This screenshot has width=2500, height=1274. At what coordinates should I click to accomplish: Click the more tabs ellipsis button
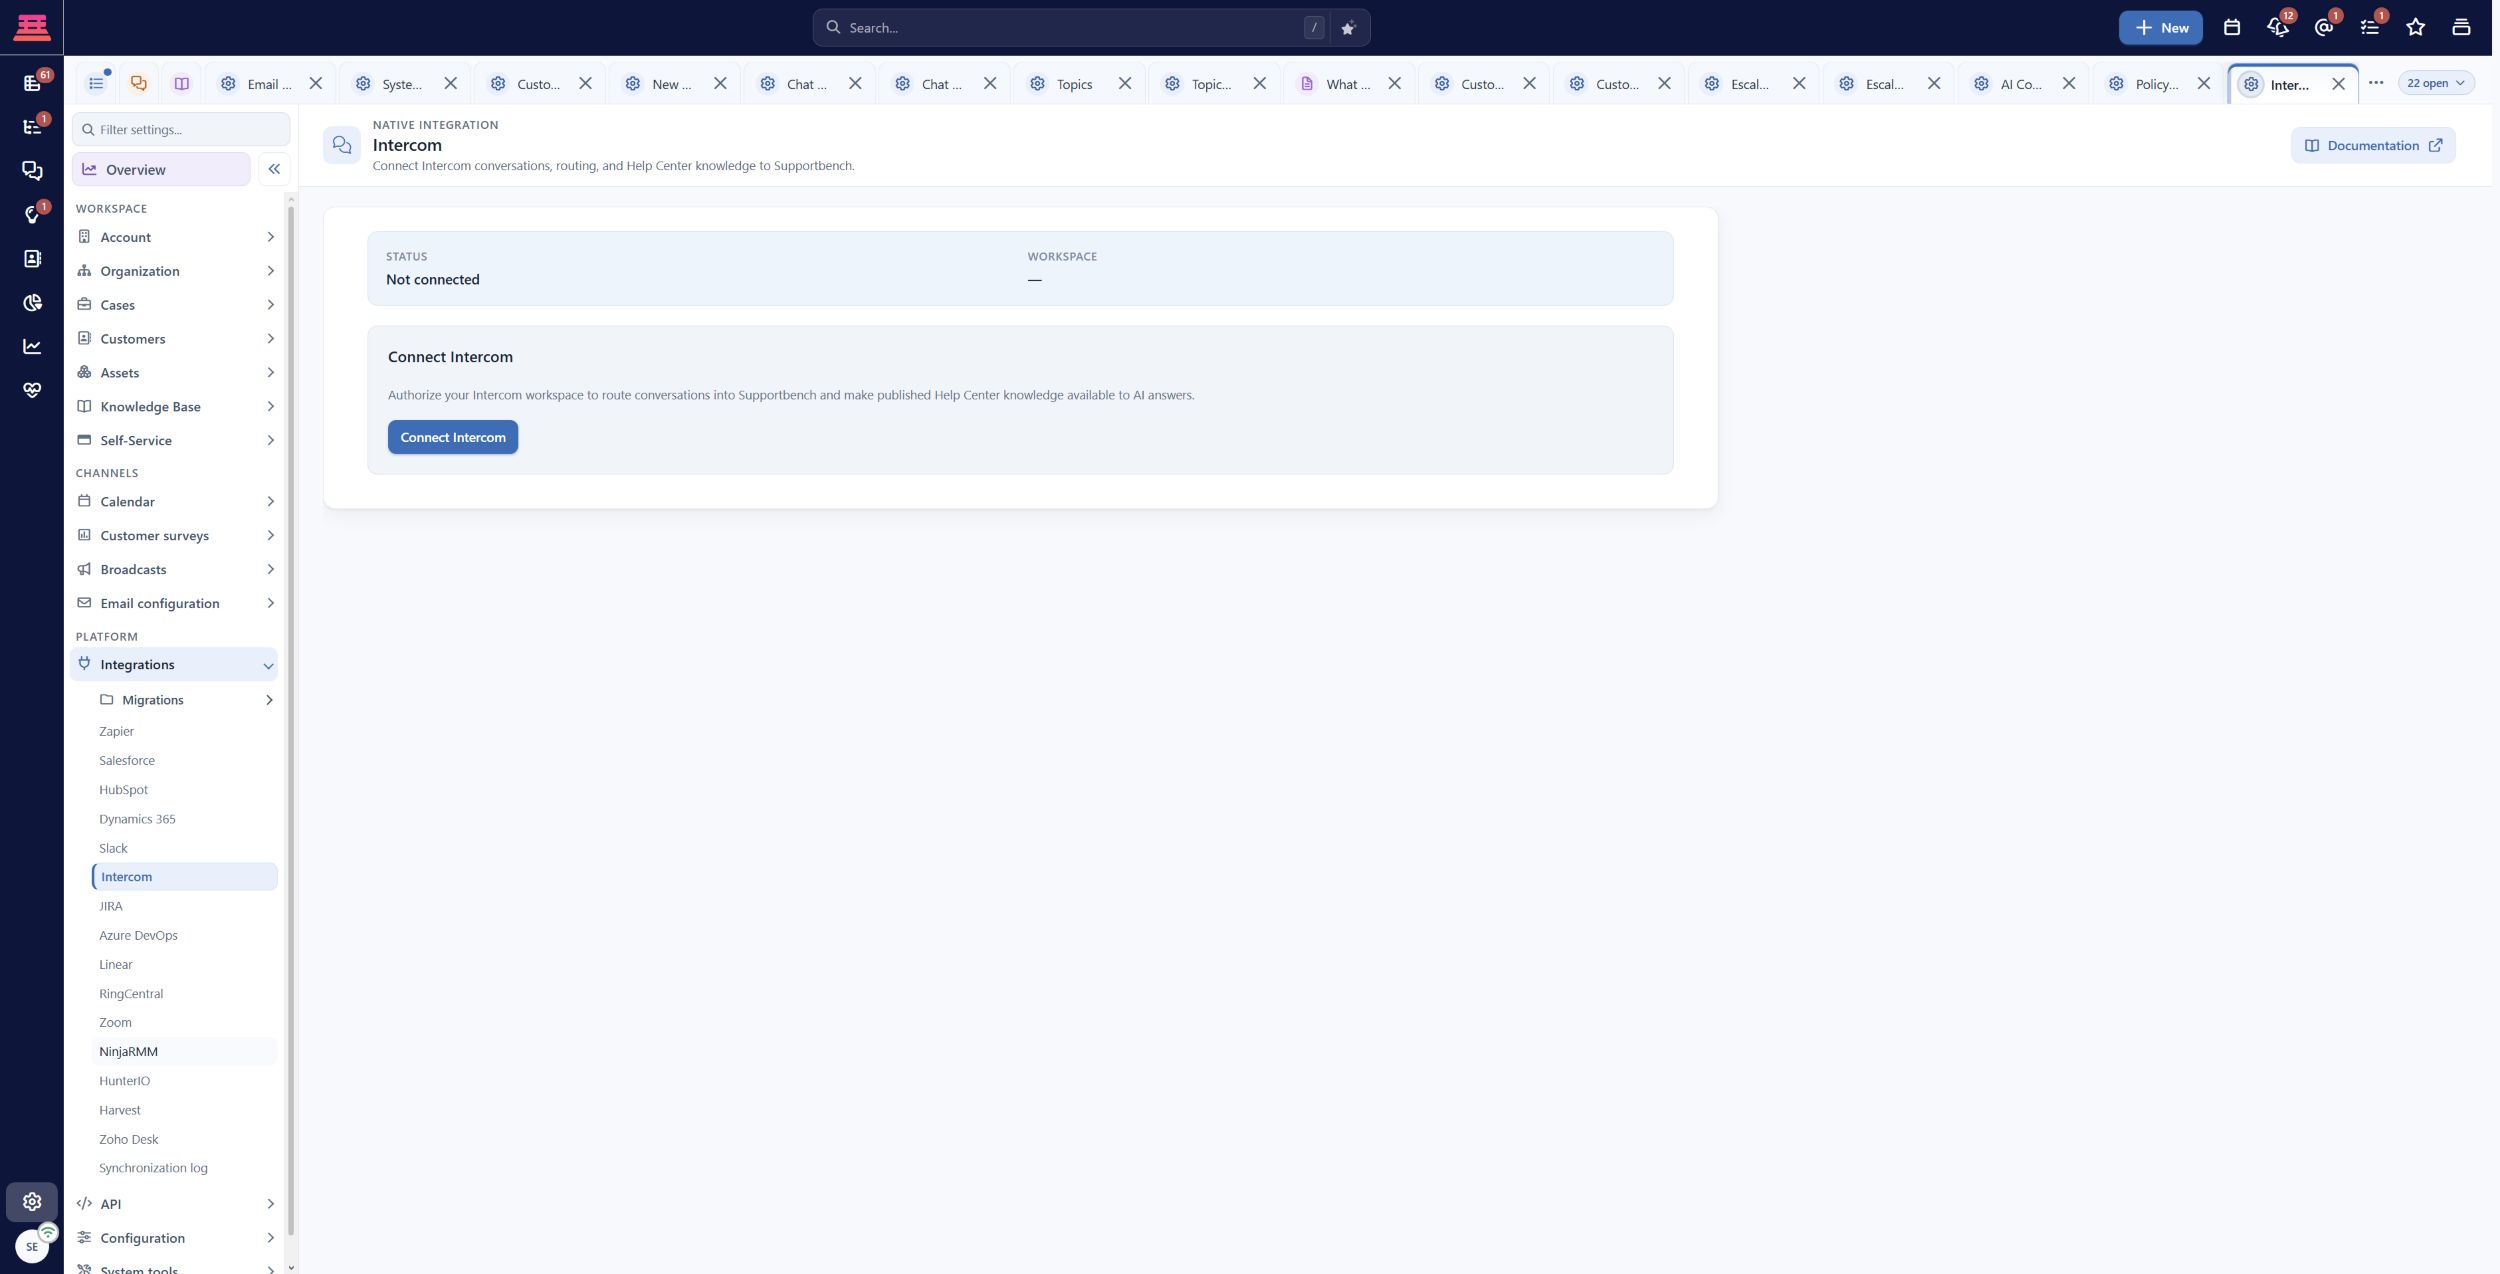2376,83
